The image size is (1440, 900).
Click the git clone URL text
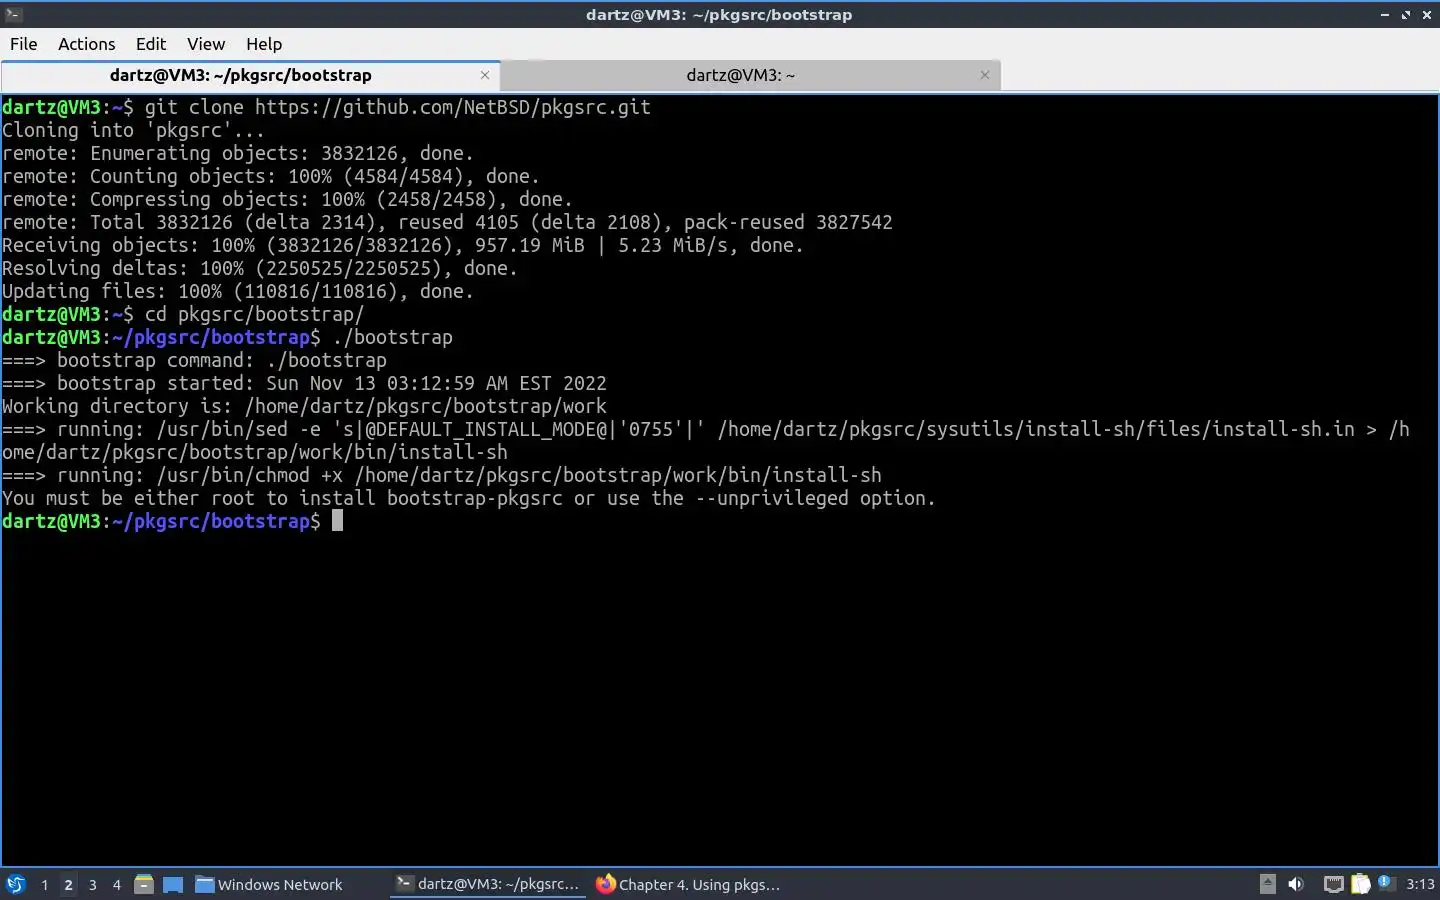[452, 107]
